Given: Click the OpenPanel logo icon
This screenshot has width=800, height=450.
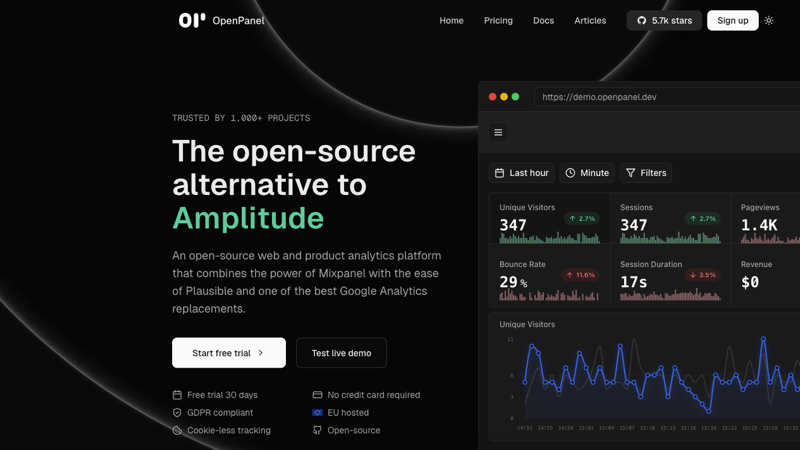Looking at the screenshot, I should click(192, 20).
